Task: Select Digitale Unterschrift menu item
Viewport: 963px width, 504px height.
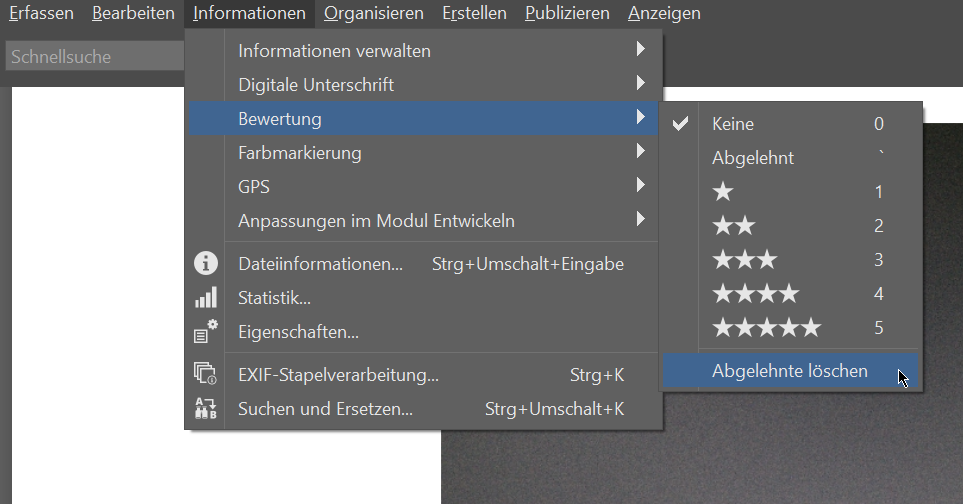Action: click(424, 85)
